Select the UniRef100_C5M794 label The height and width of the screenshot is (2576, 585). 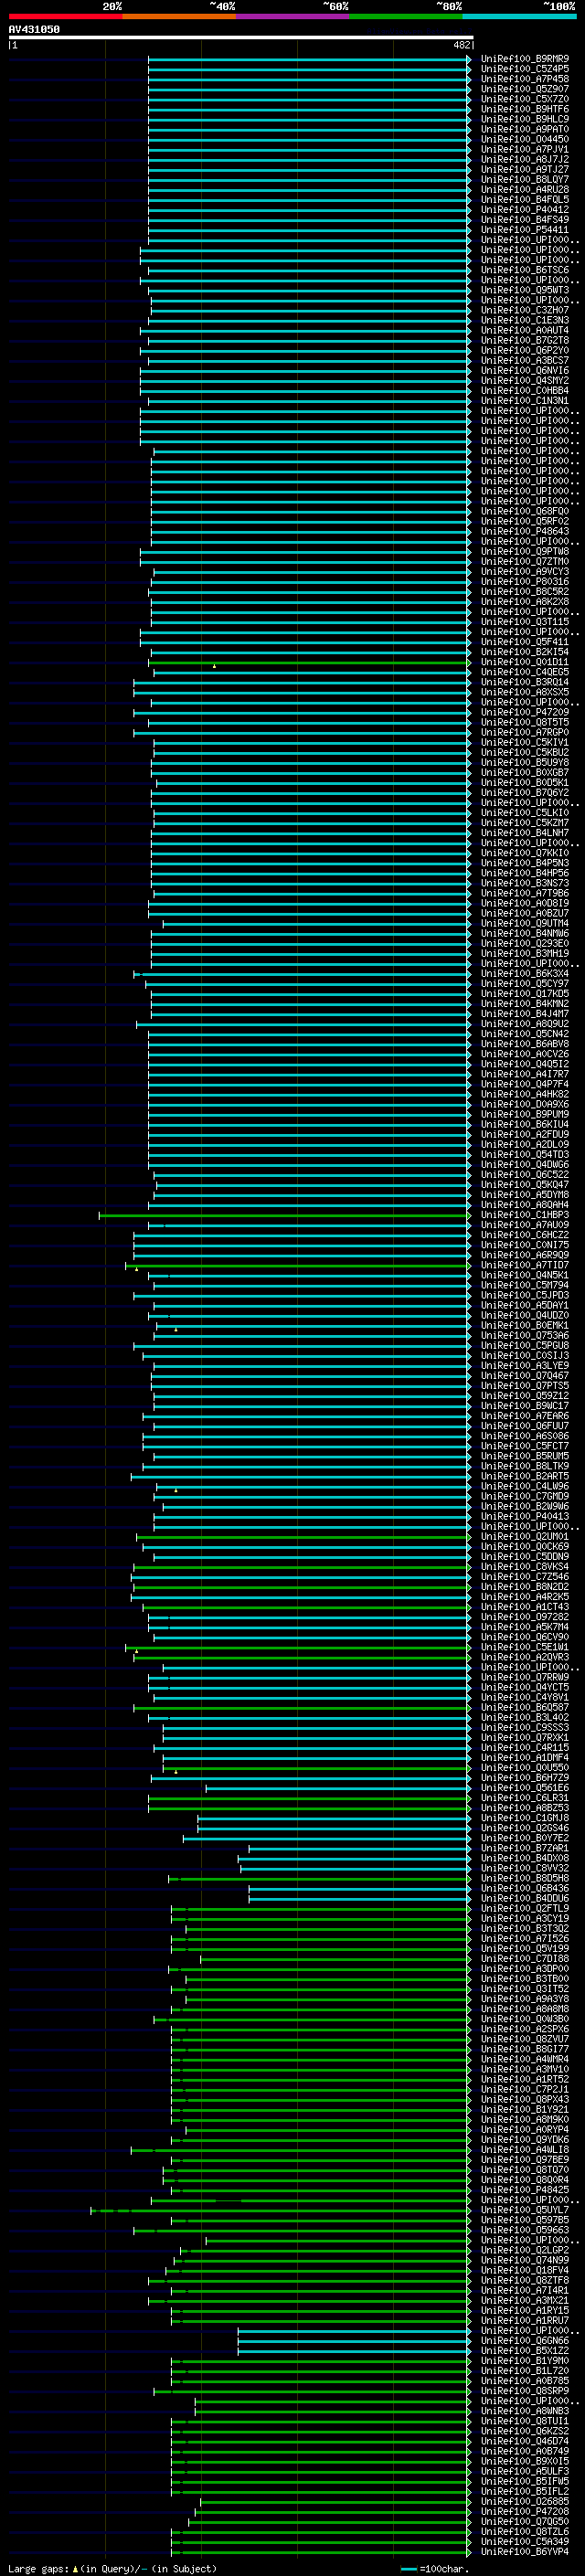tap(525, 1284)
